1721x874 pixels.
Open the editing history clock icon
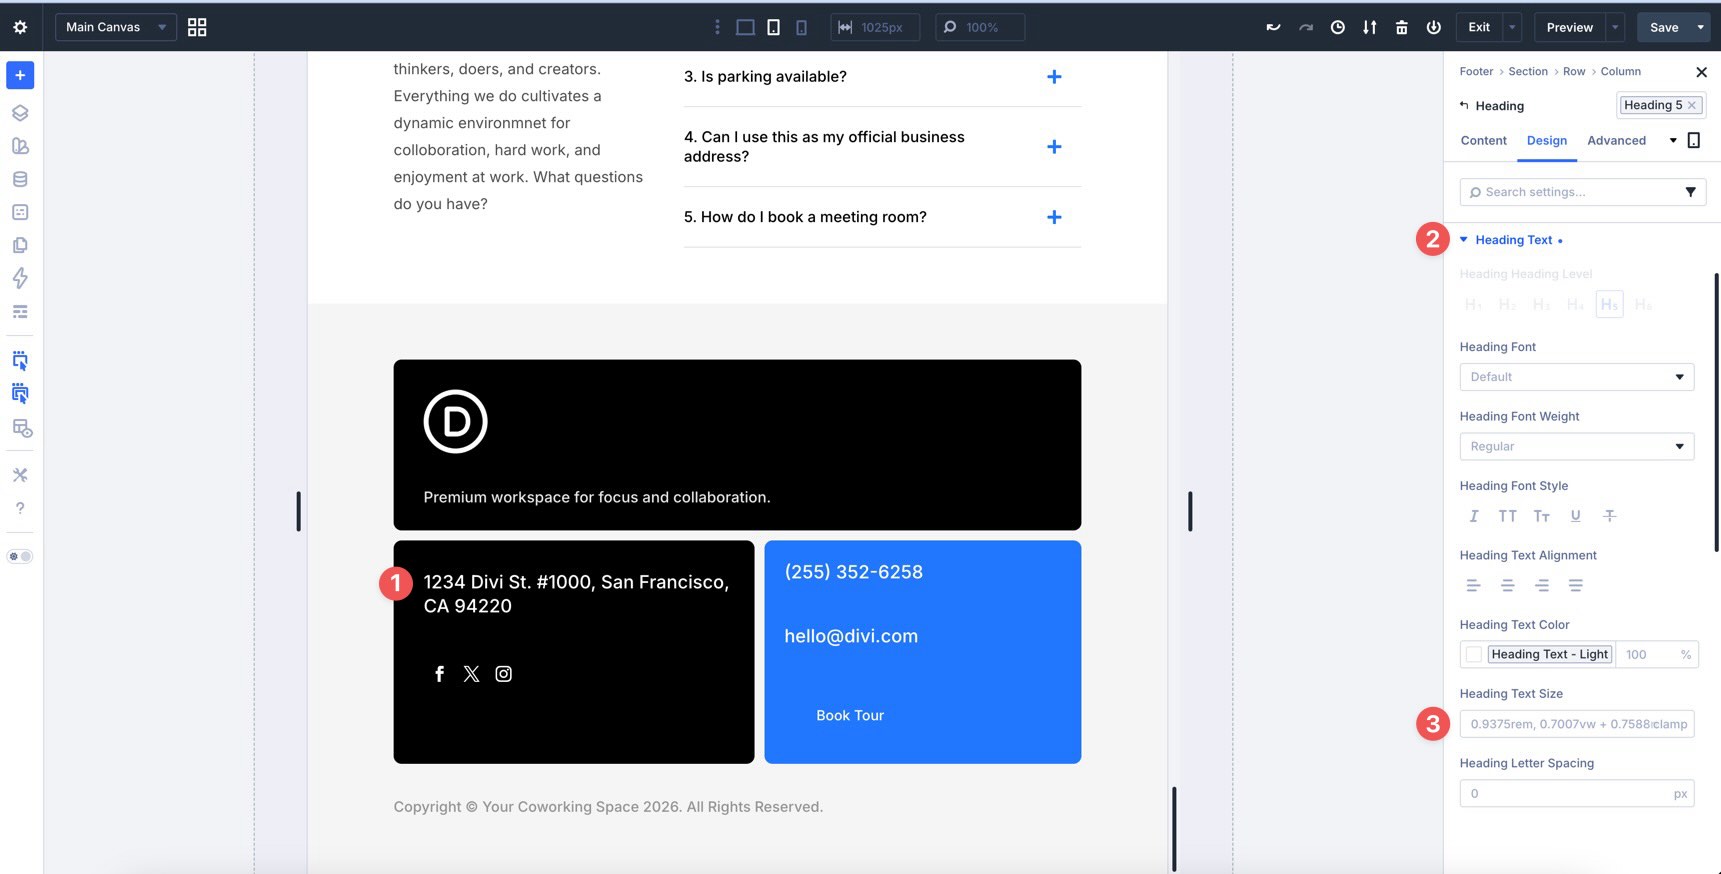(1337, 27)
